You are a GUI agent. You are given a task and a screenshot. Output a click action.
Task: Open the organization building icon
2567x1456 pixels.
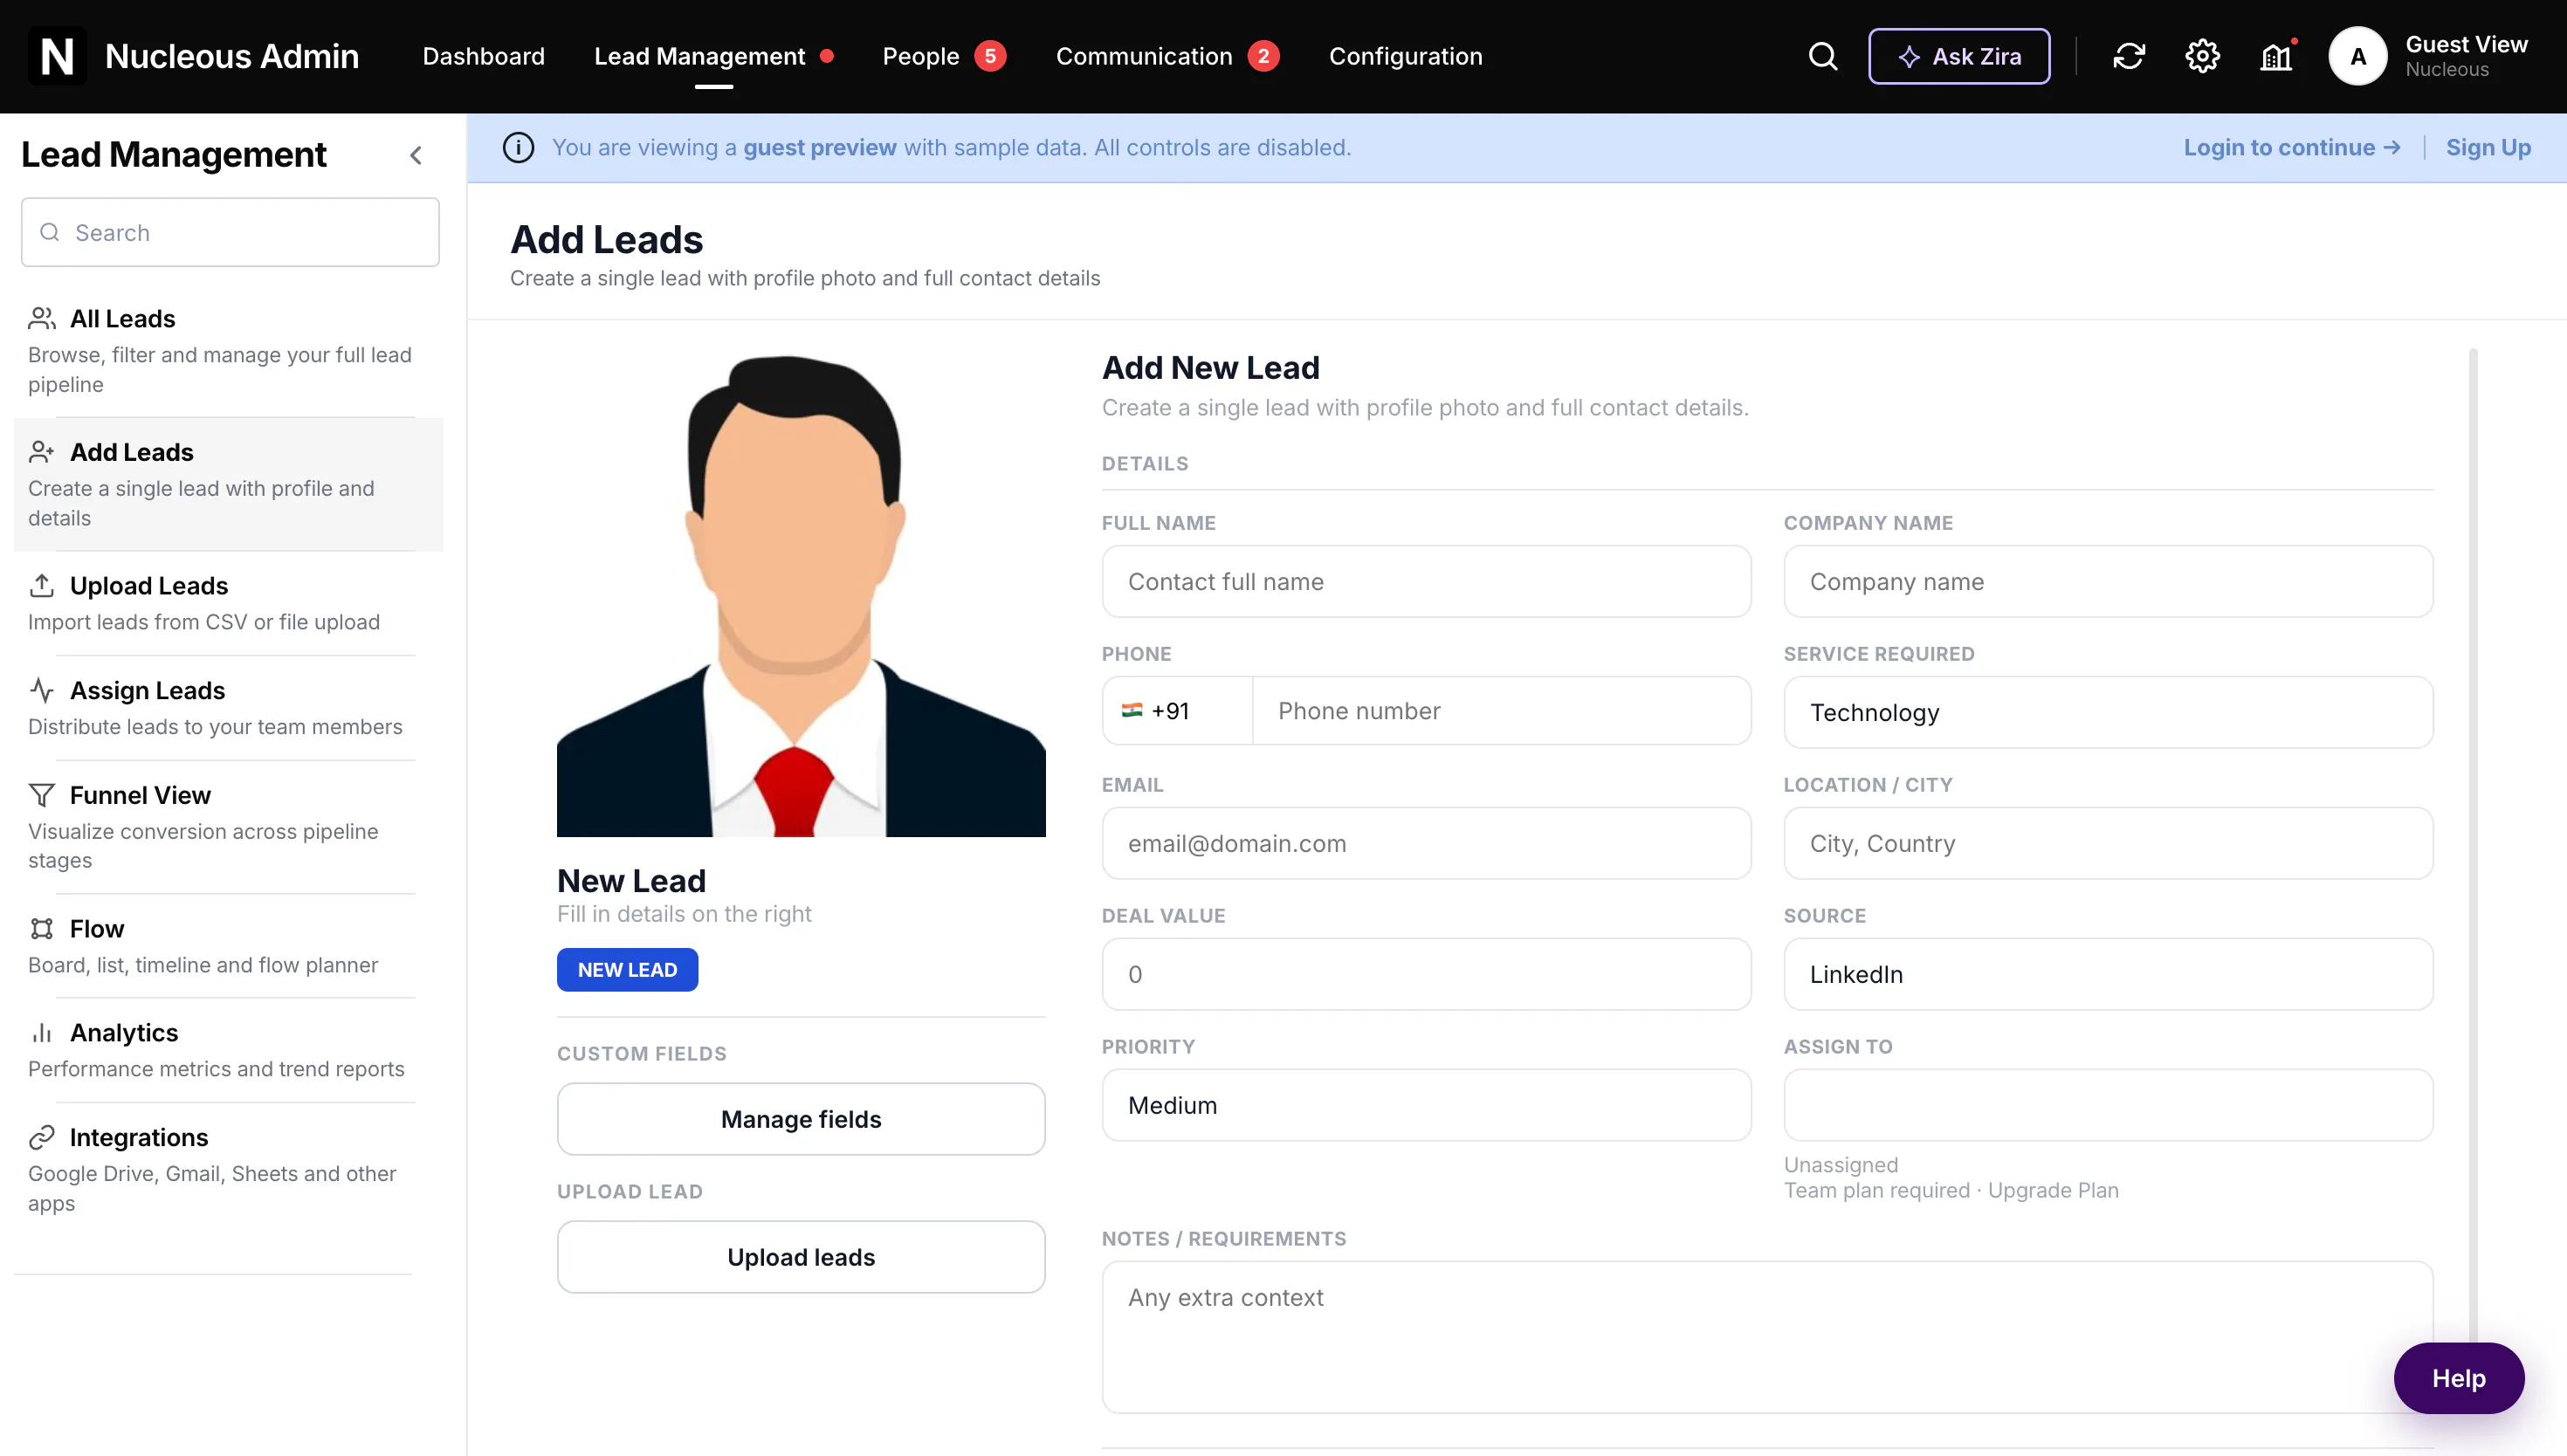[x=2277, y=57]
